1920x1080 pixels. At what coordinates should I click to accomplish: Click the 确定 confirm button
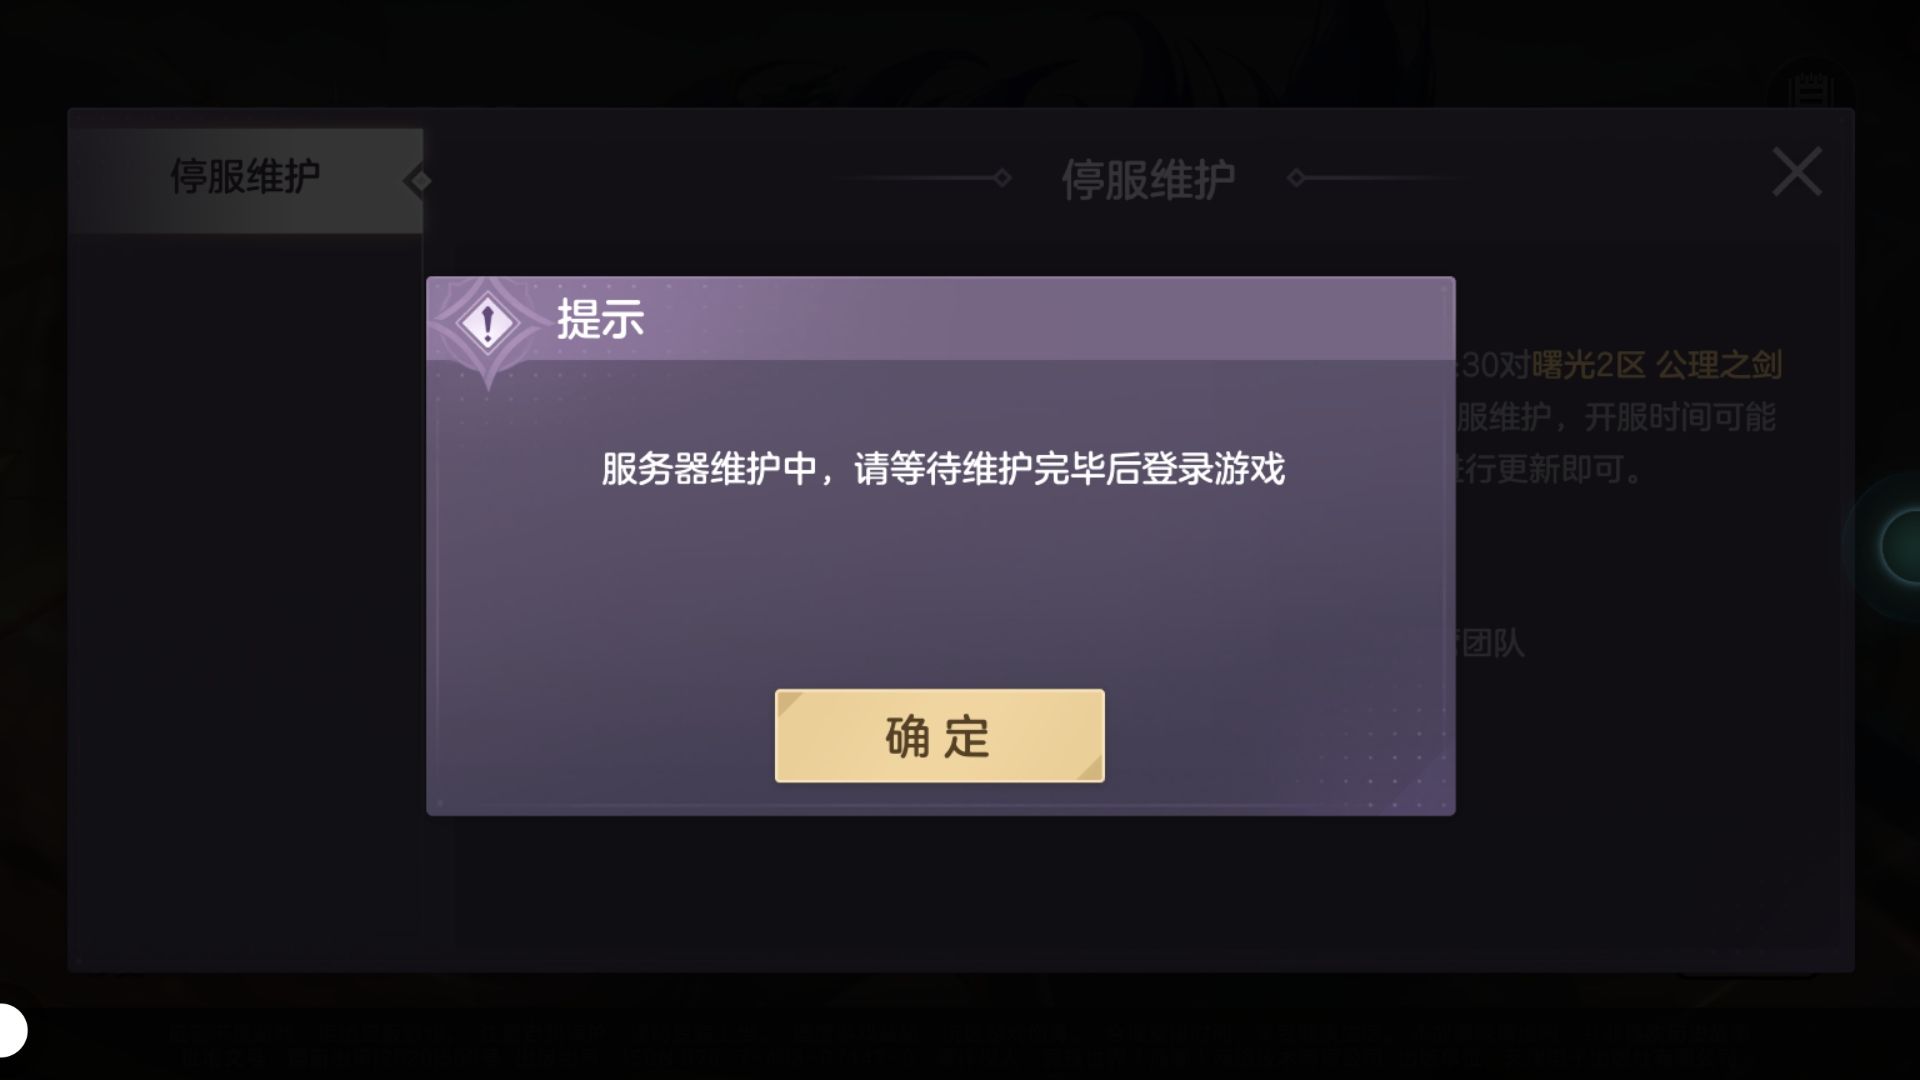pyautogui.click(x=939, y=736)
